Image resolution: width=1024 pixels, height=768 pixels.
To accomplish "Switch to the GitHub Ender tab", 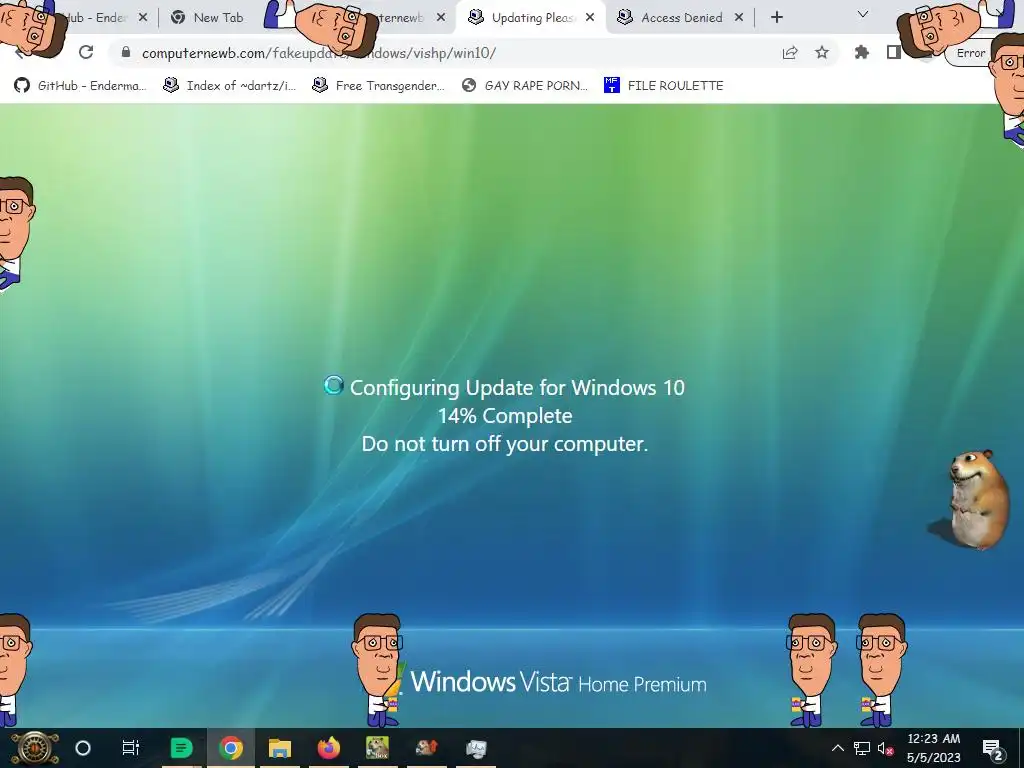I will (x=98, y=18).
